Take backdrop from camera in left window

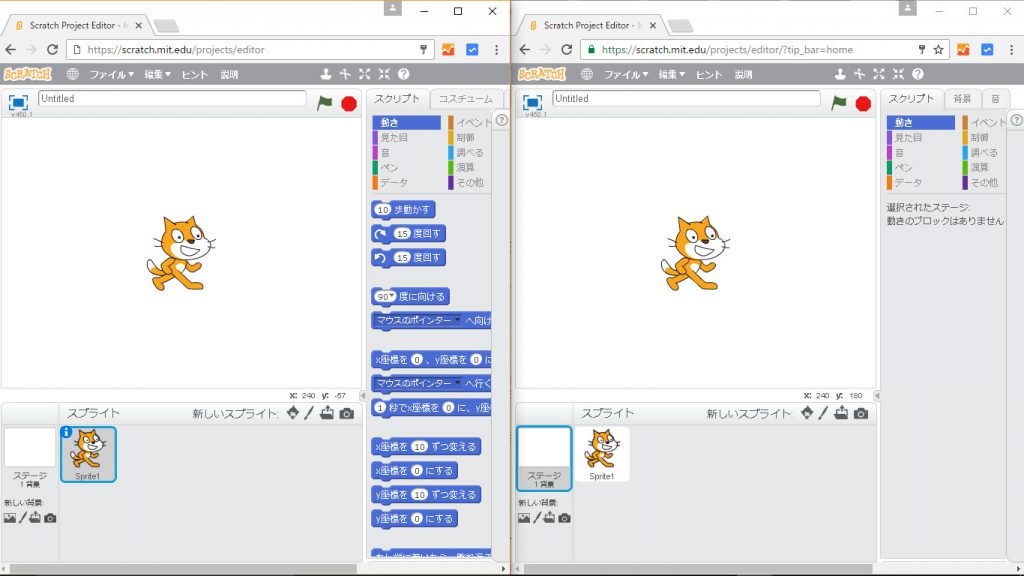click(50, 518)
